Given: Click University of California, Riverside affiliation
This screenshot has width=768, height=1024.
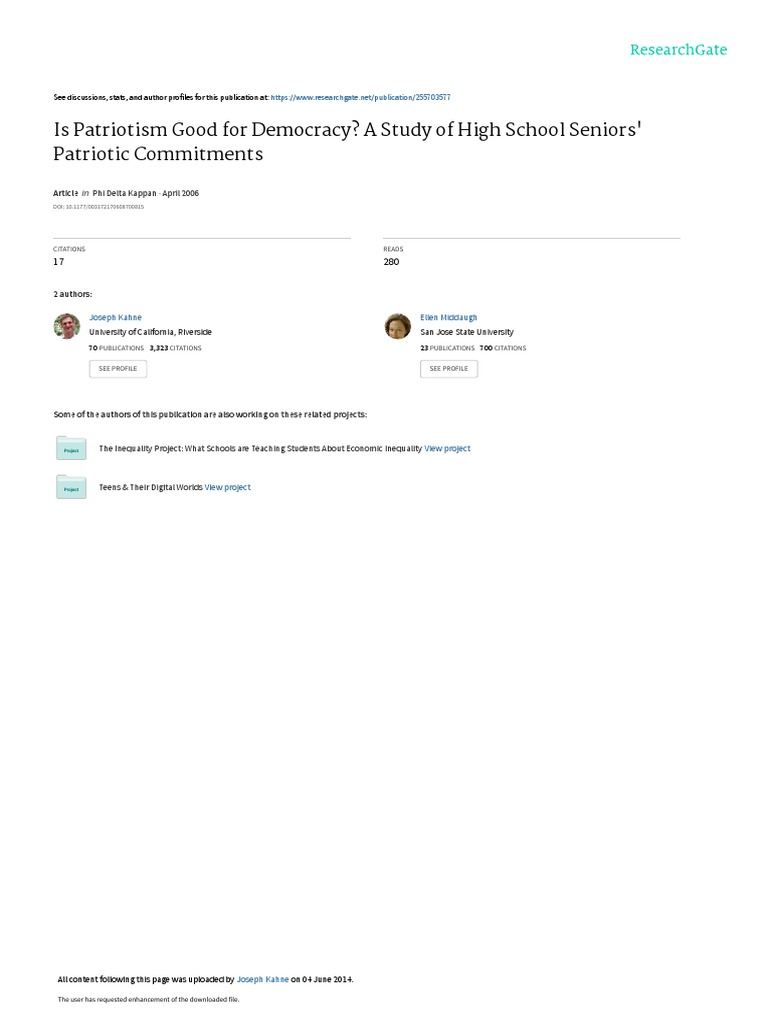Looking at the screenshot, I should coord(150,332).
